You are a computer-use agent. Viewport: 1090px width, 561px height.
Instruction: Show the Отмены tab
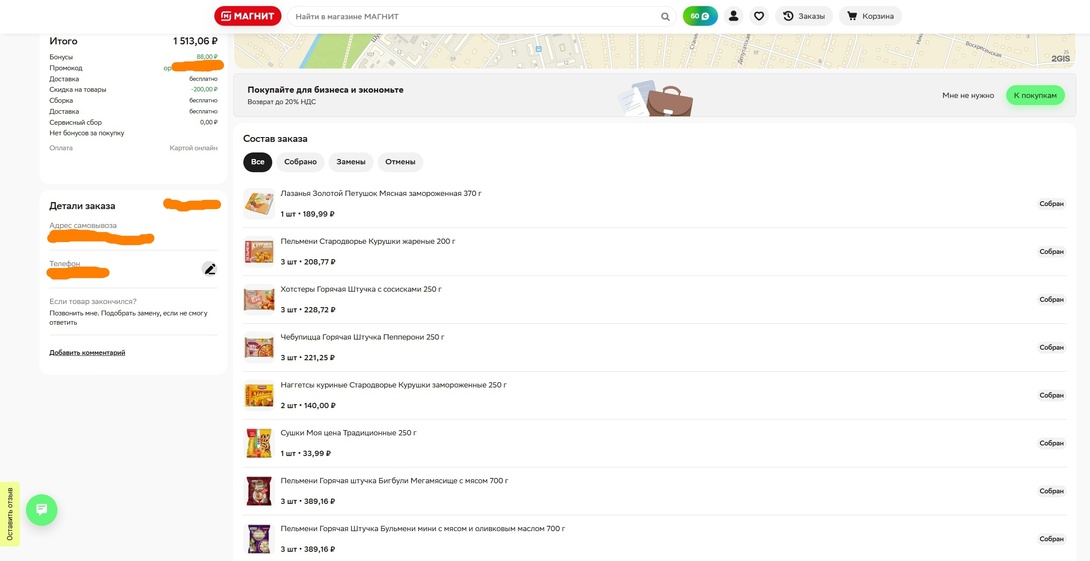pyautogui.click(x=400, y=162)
